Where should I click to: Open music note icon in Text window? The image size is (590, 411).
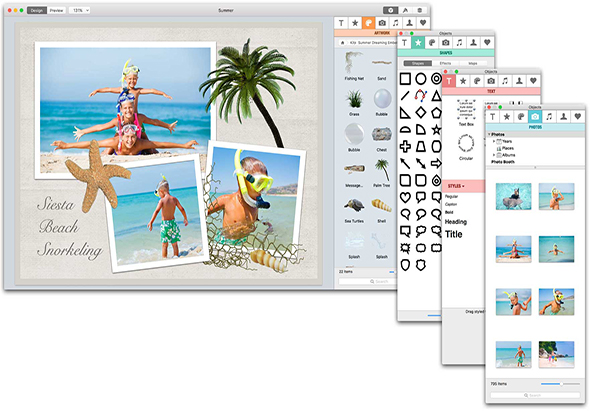tap(505, 81)
